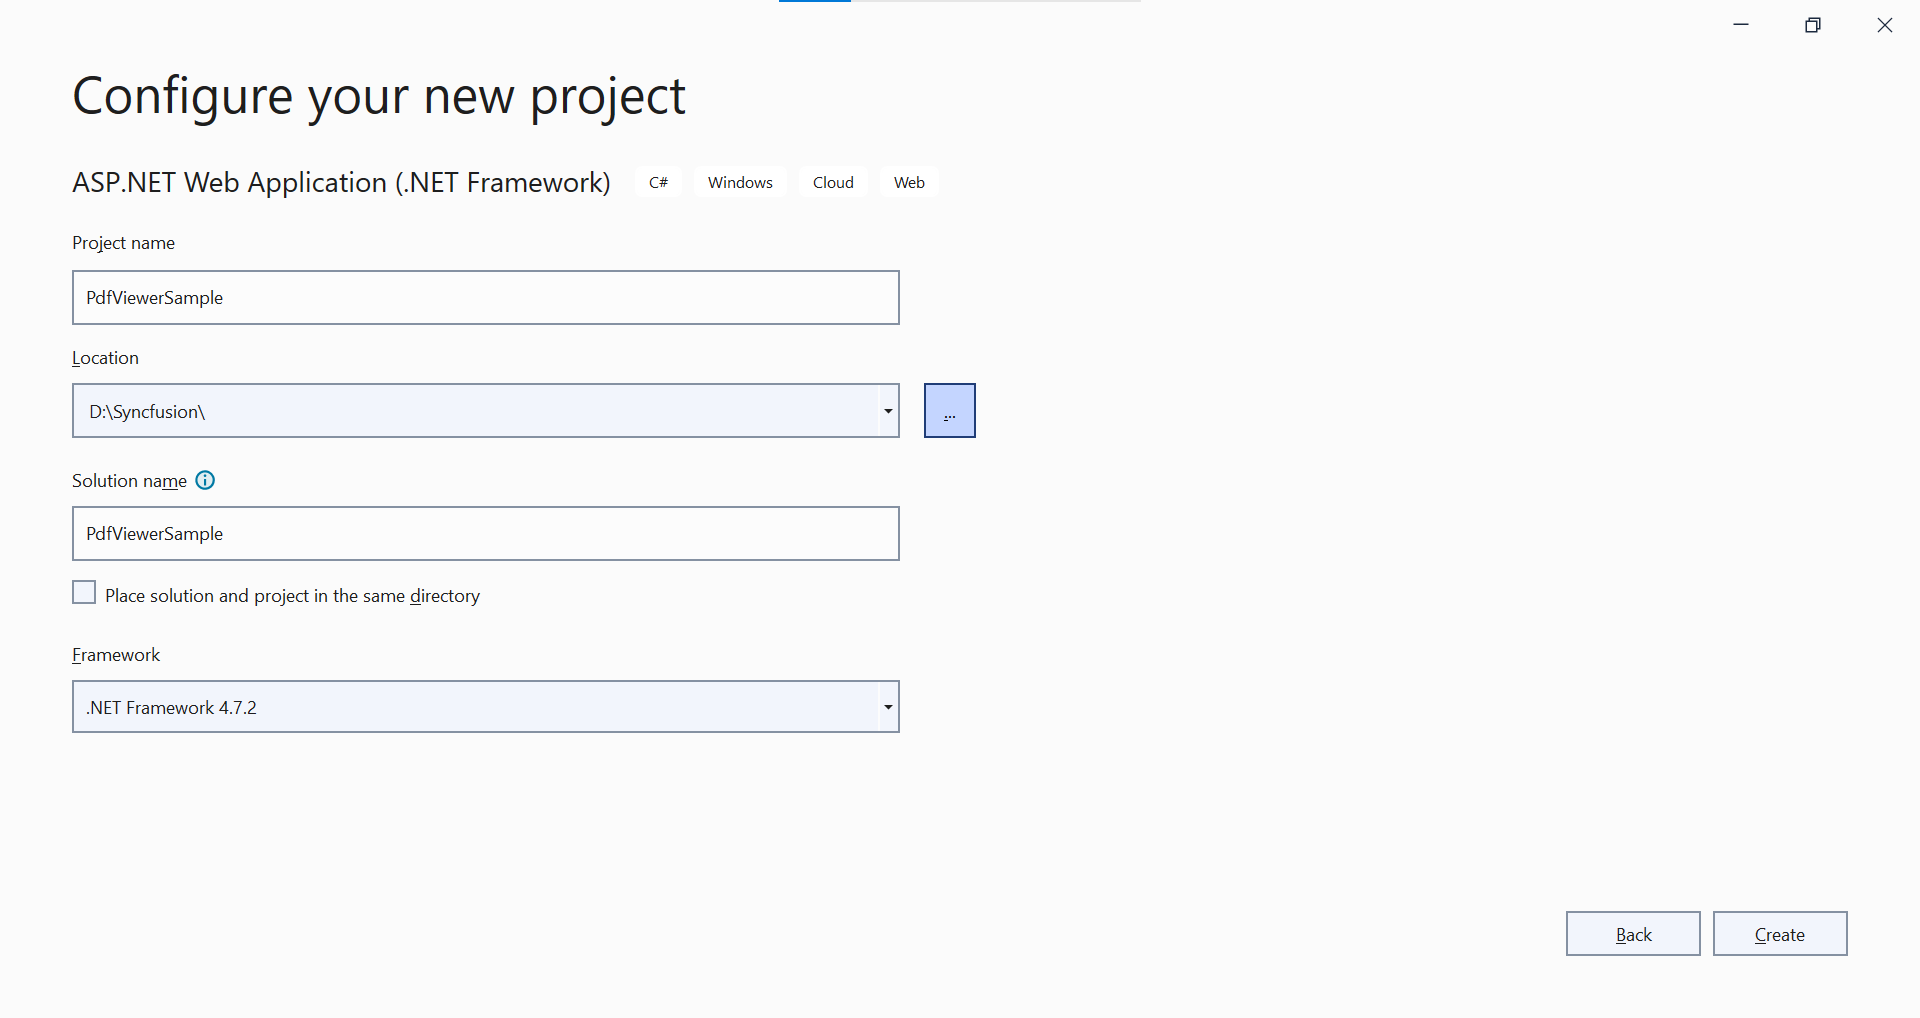Click the 'Place solution and project' label text
The width and height of the screenshot is (1920, 1018).
click(292, 596)
